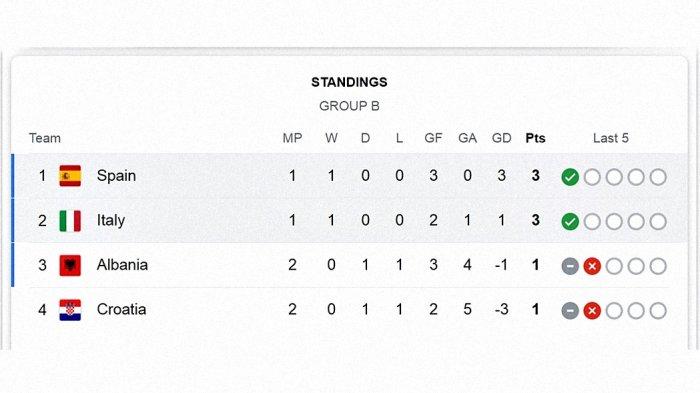Click Albania's red loss X icon

[592, 266]
